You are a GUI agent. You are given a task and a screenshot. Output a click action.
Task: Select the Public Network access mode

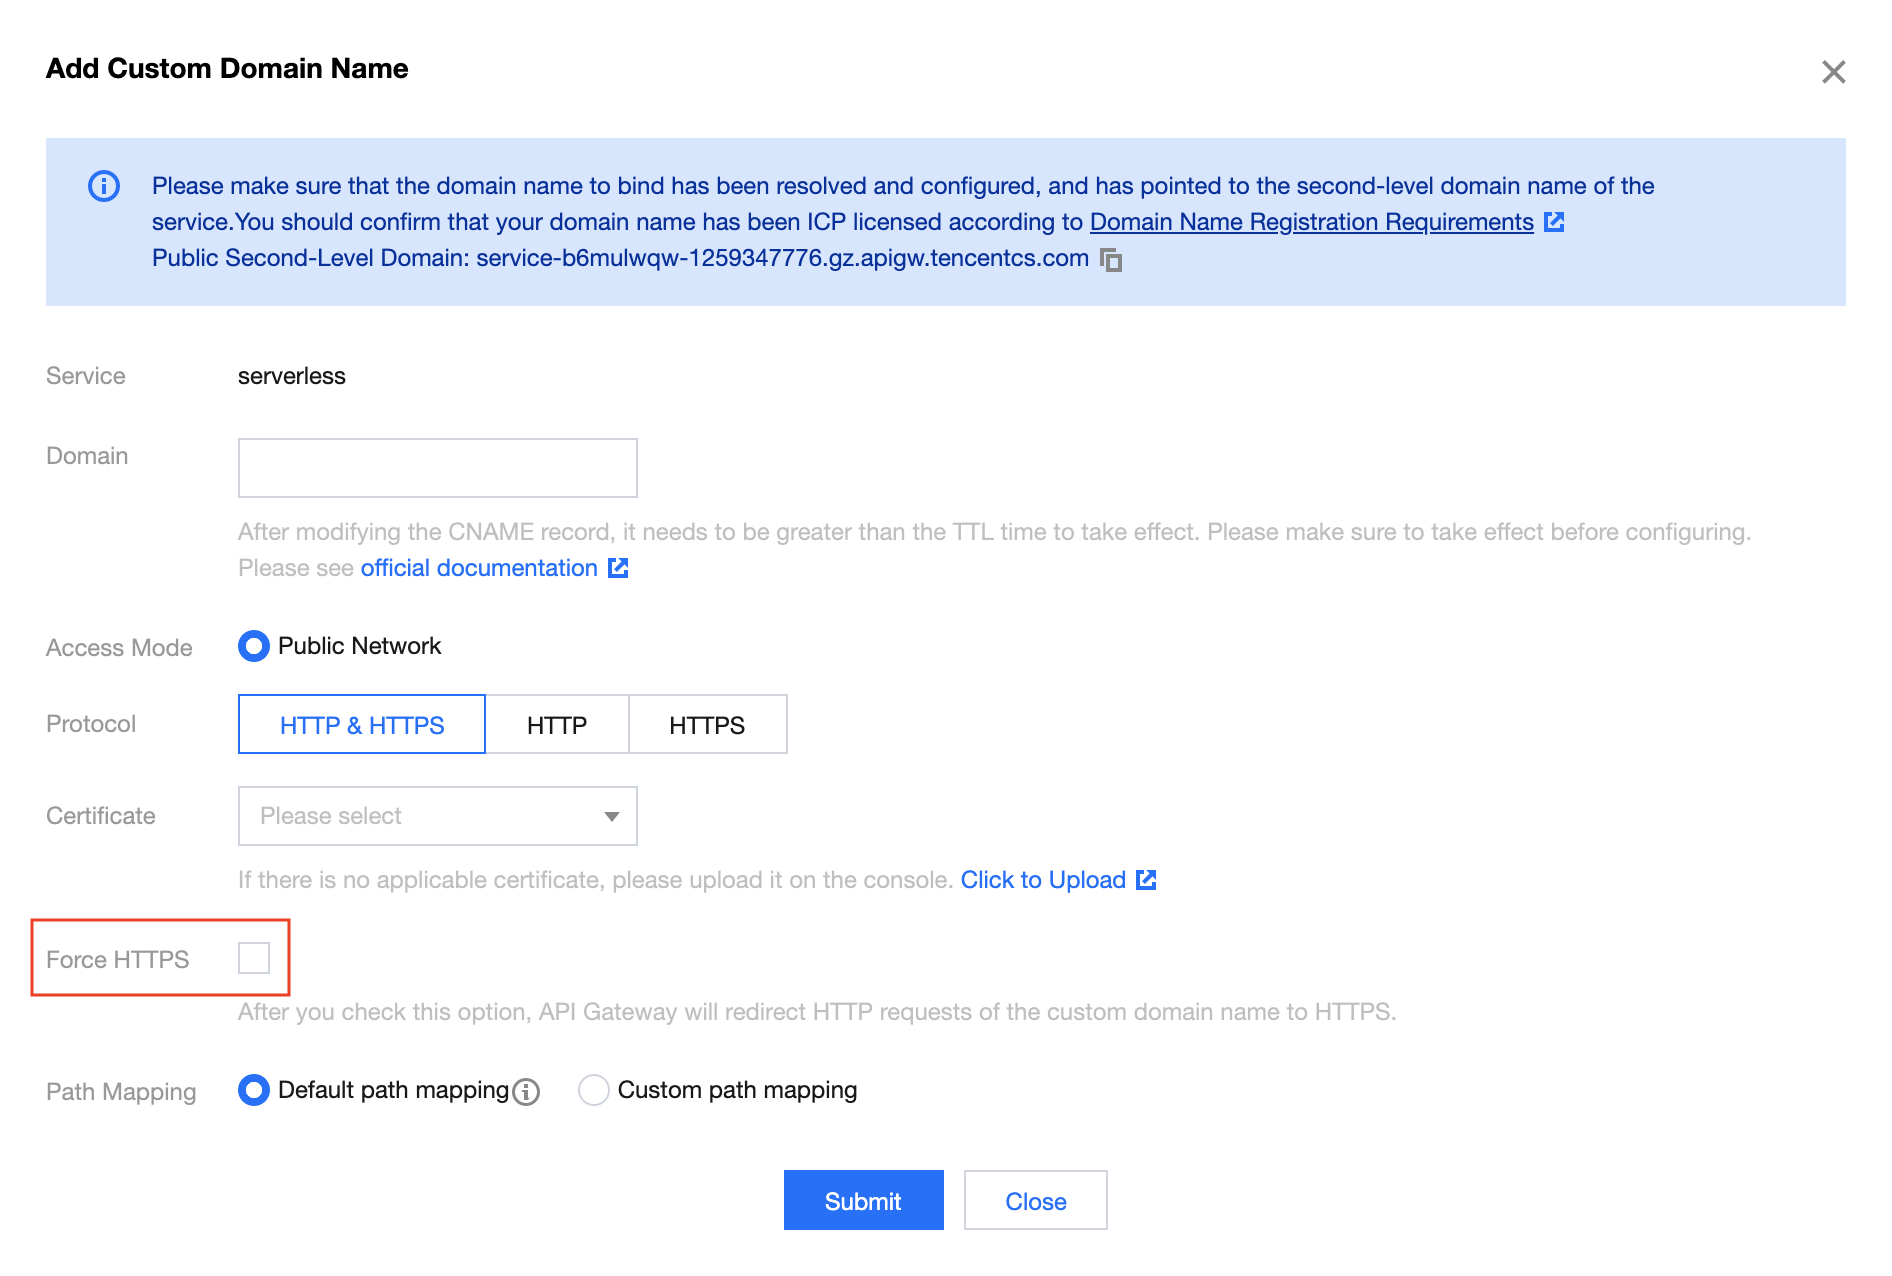point(254,646)
